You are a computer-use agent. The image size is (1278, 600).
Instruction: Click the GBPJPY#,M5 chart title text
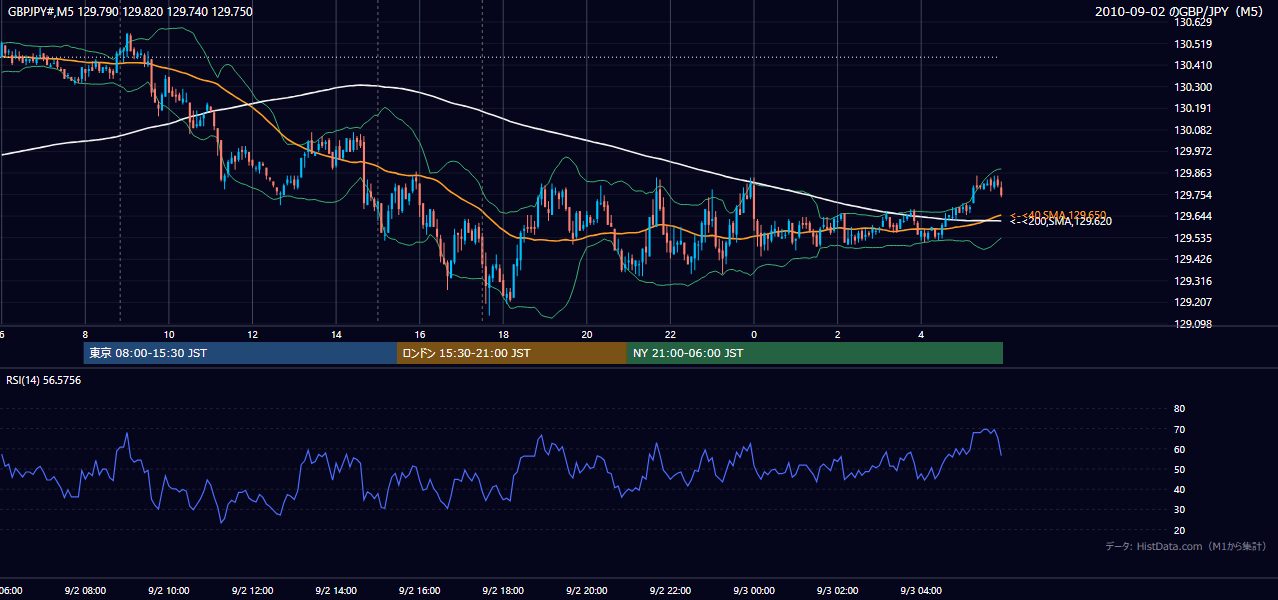(129, 12)
